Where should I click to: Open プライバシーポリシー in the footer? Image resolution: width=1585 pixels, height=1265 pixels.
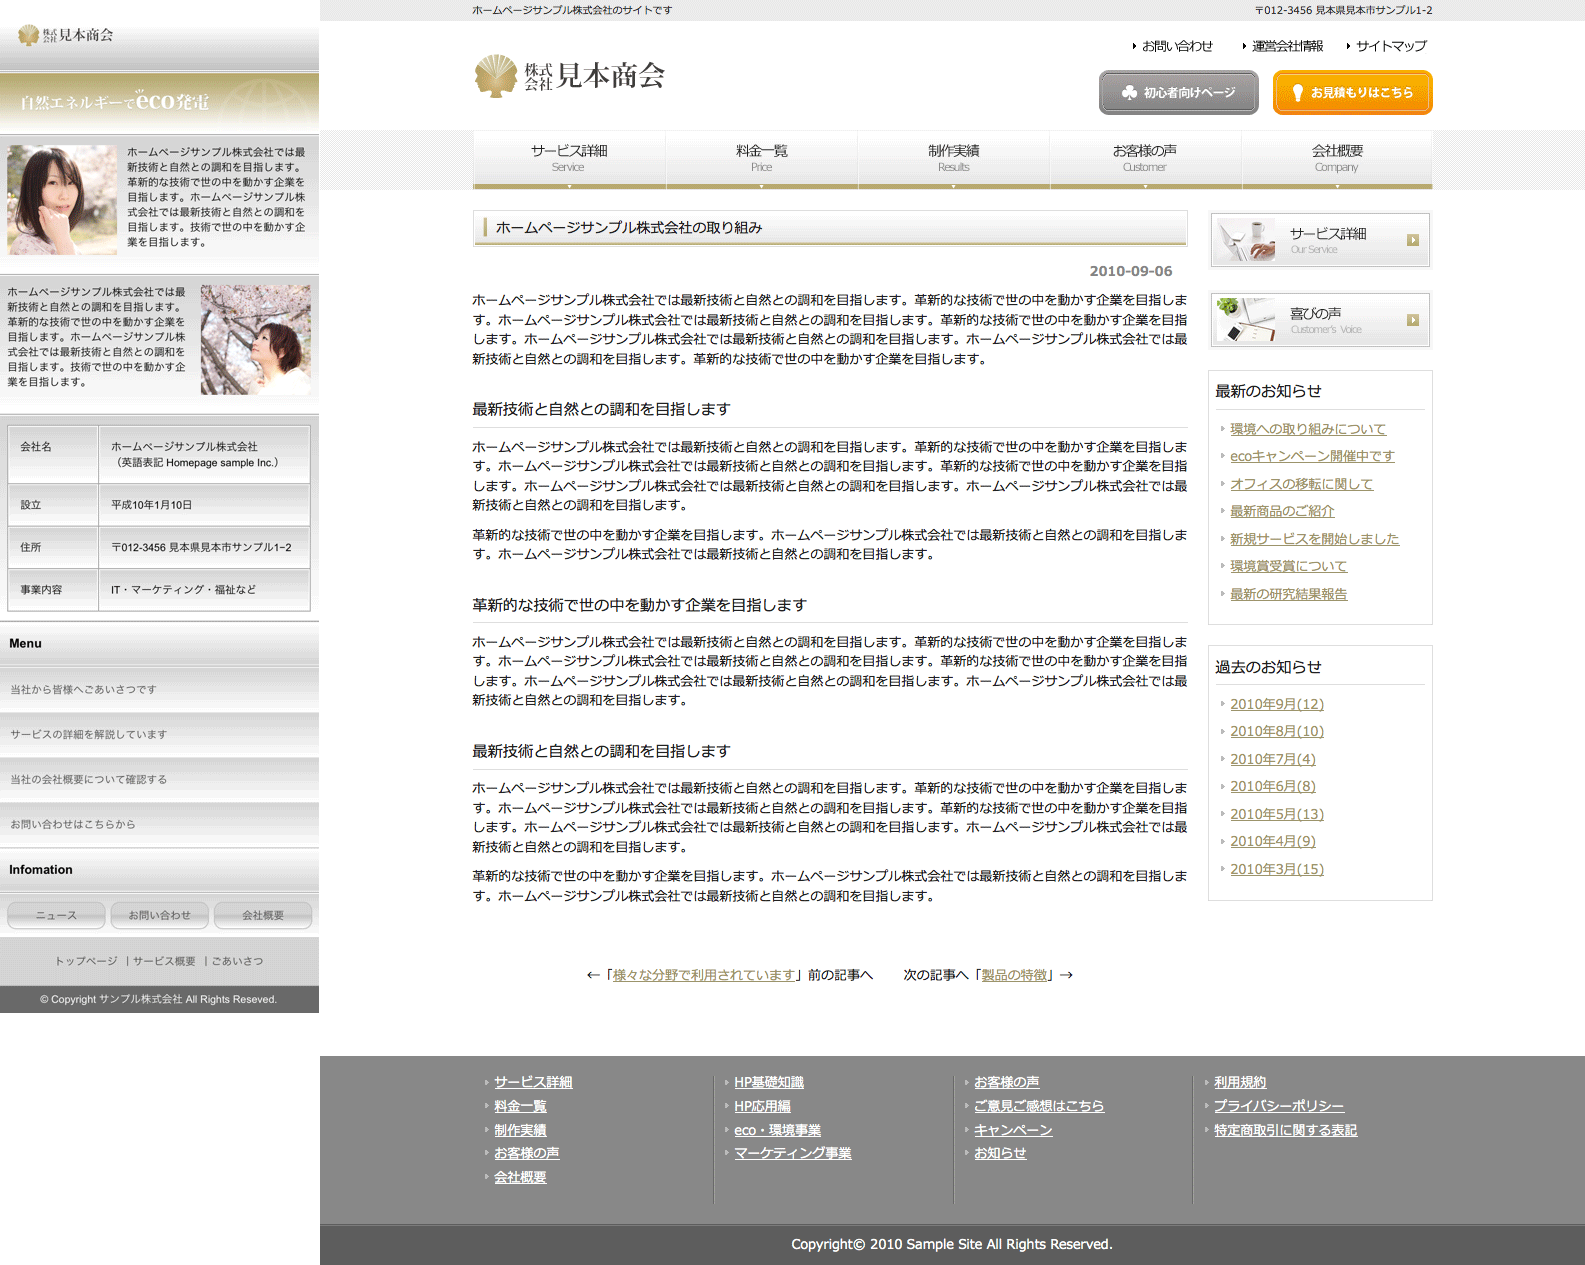[1278, 1106]
